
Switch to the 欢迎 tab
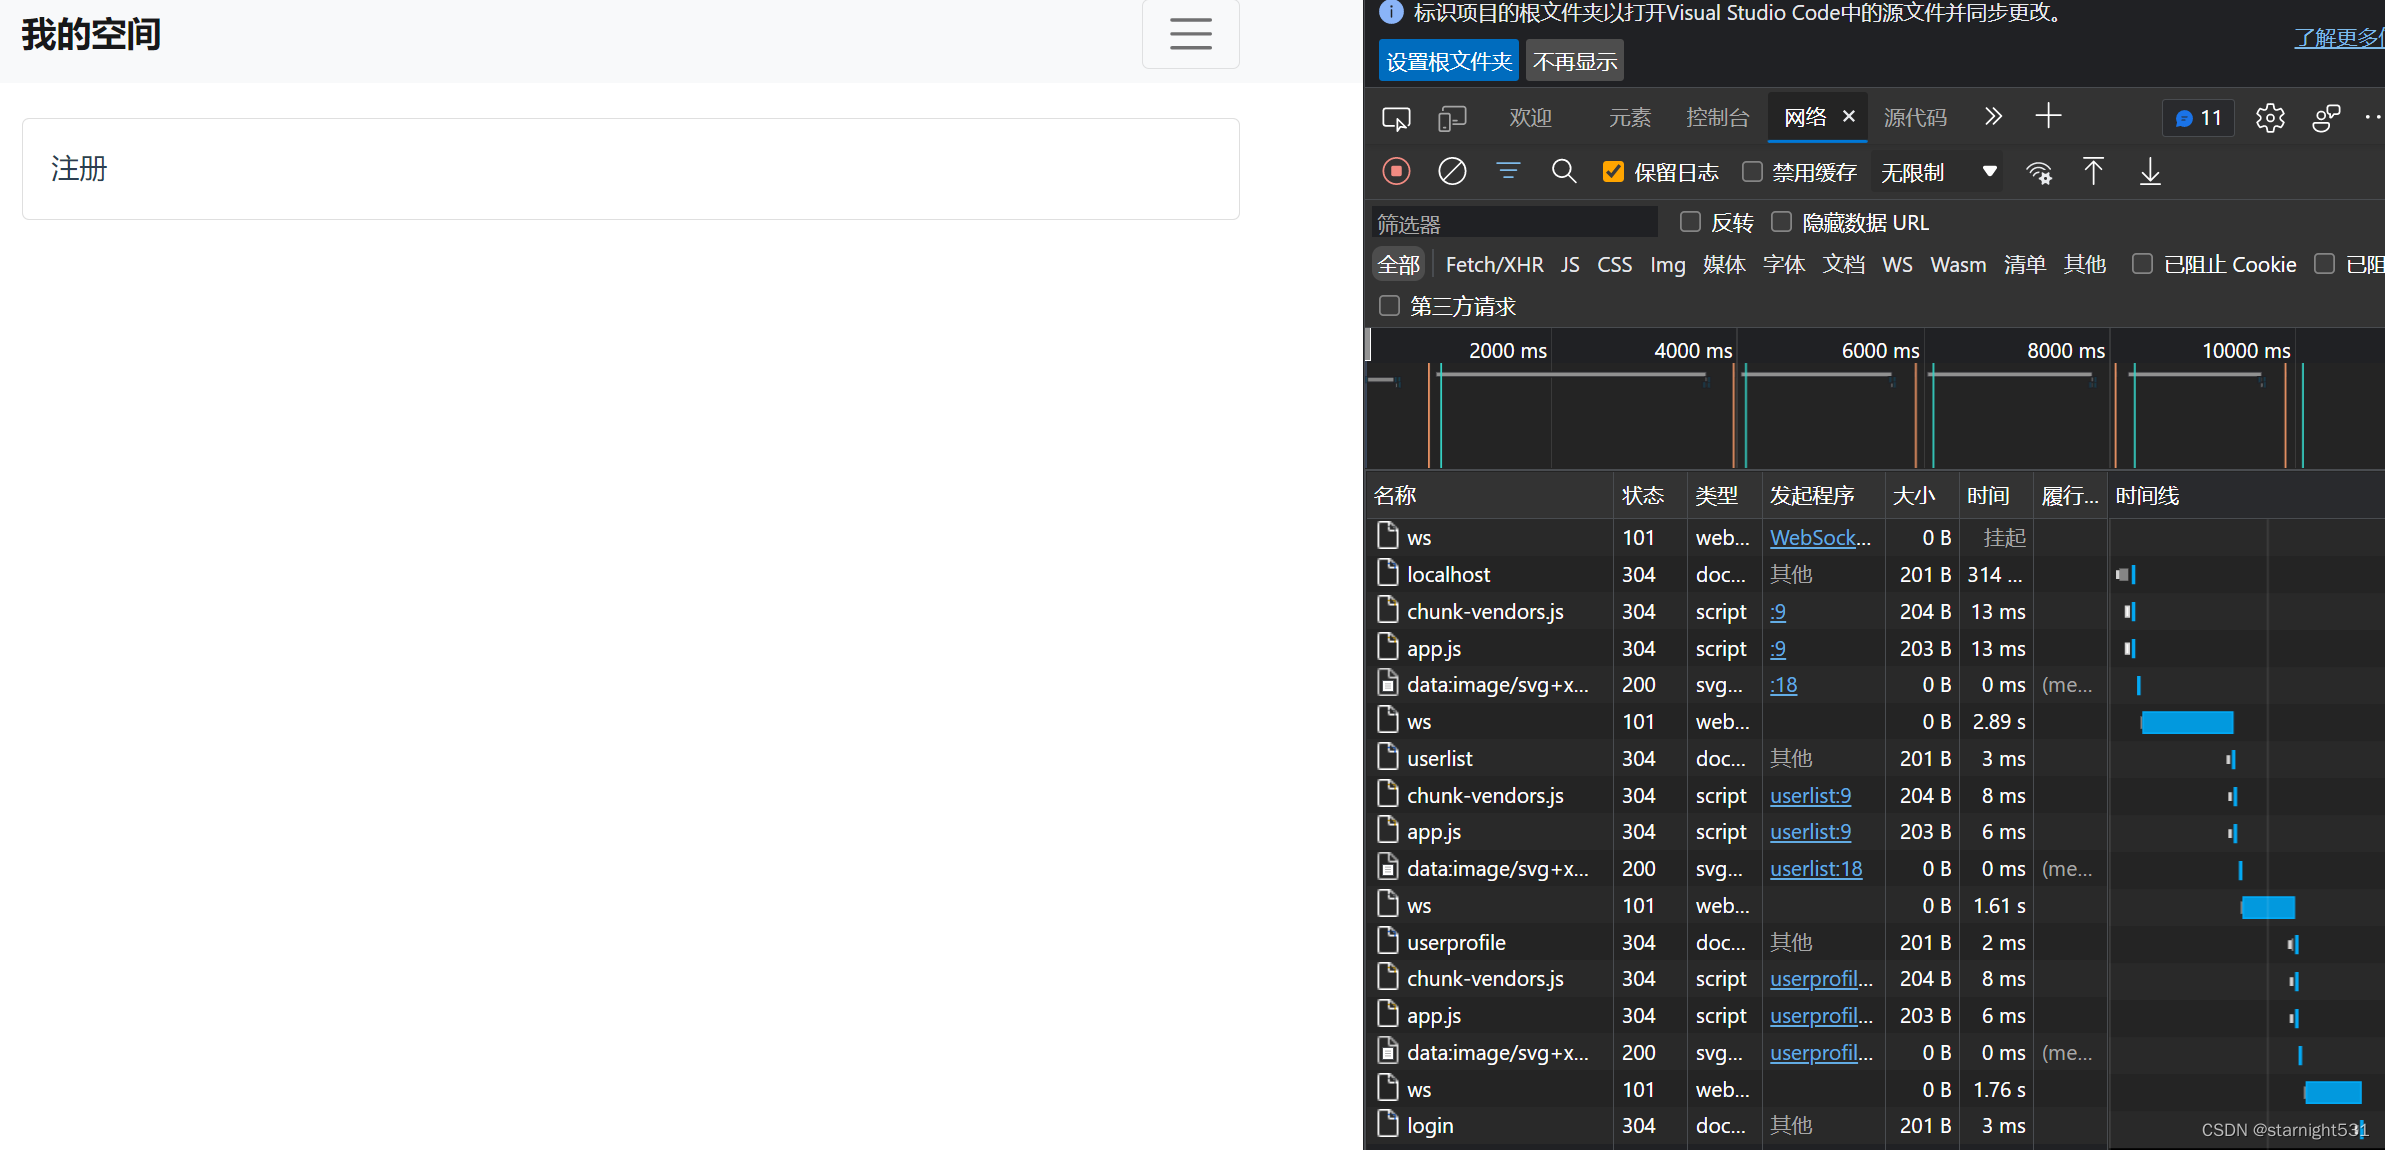click(1530, 118)
